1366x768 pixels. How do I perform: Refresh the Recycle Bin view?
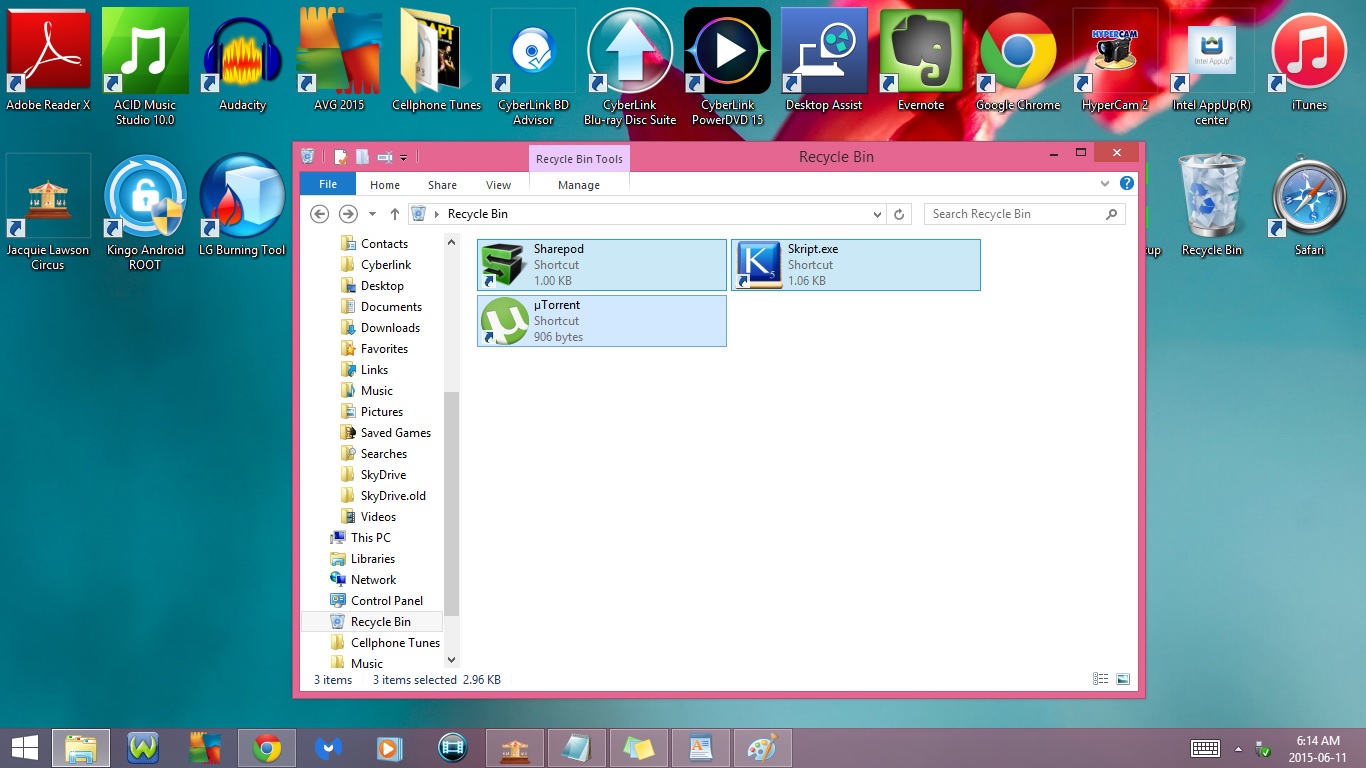pos(899,214)
